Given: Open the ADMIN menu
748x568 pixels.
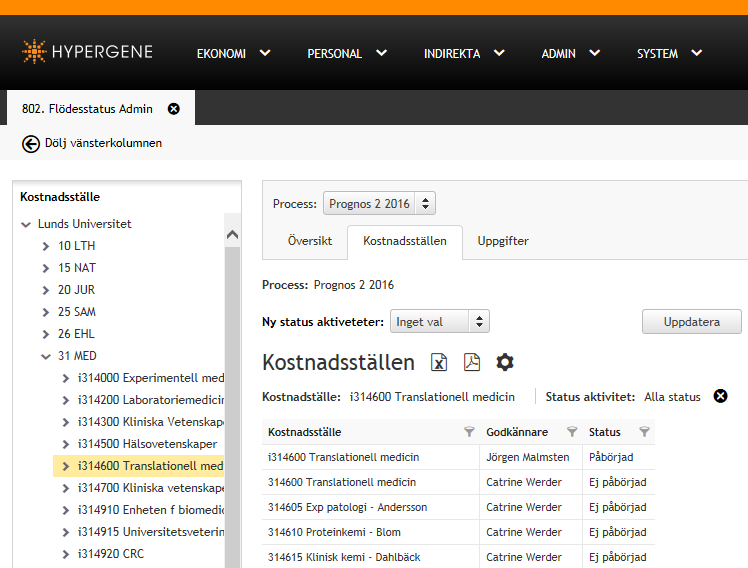Looking at the screenshot, I should [x=571, y=53].
